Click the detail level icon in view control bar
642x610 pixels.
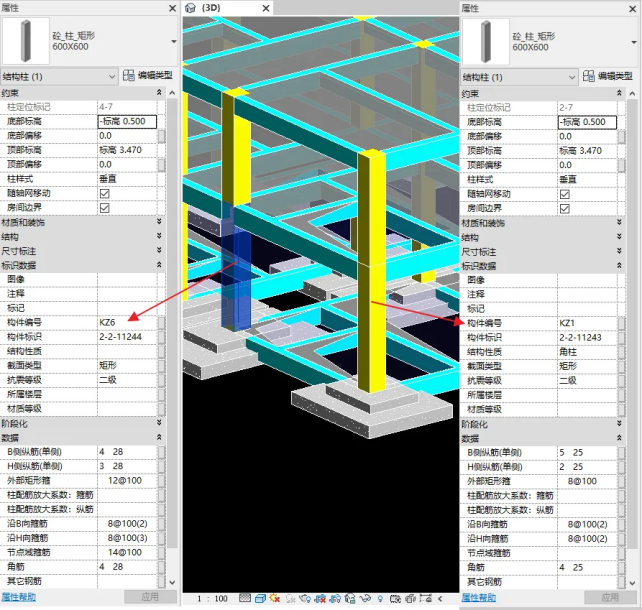245,599
